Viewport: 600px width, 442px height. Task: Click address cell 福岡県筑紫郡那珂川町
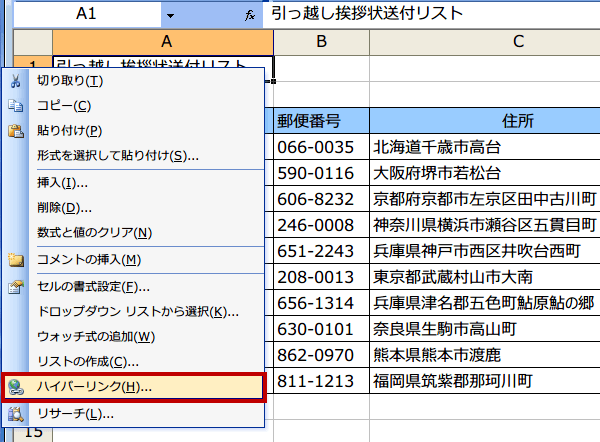(x=485, y=381)
